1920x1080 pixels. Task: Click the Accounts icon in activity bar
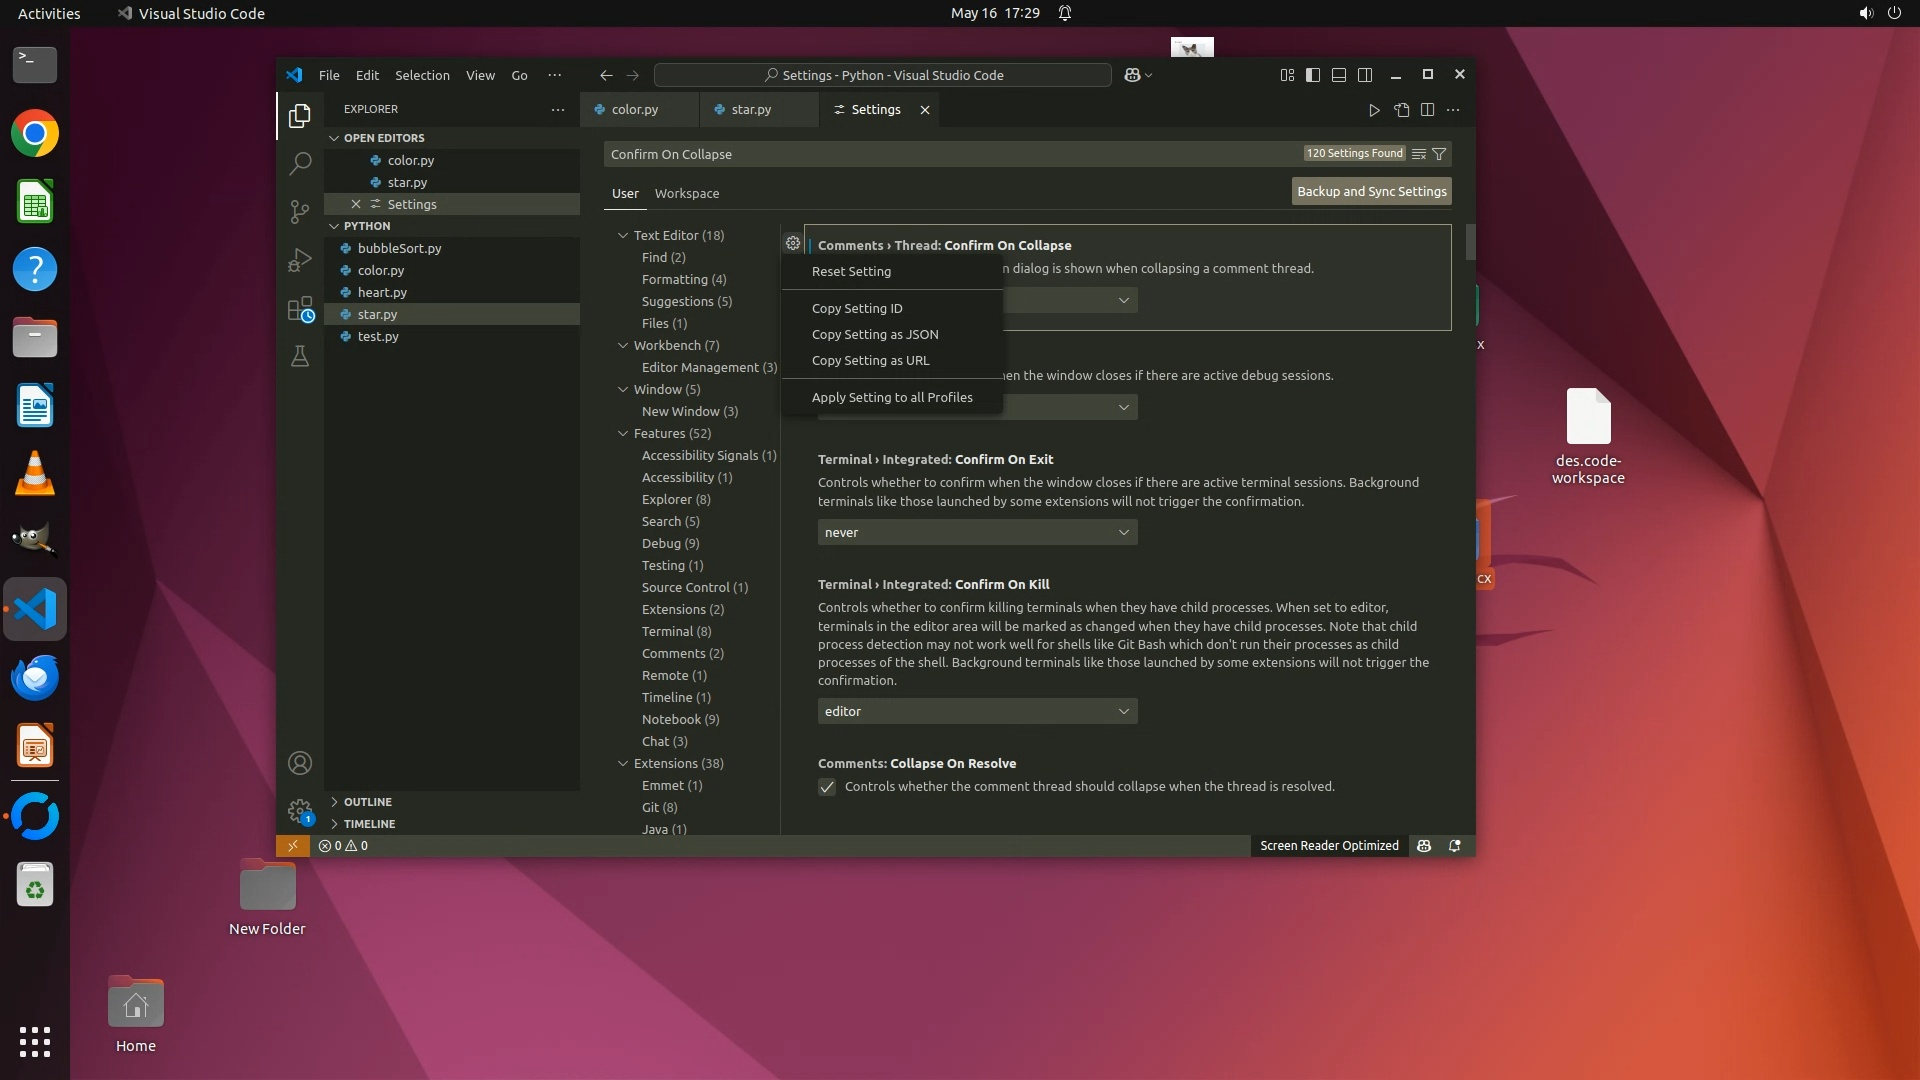click(x=300, y=764)
